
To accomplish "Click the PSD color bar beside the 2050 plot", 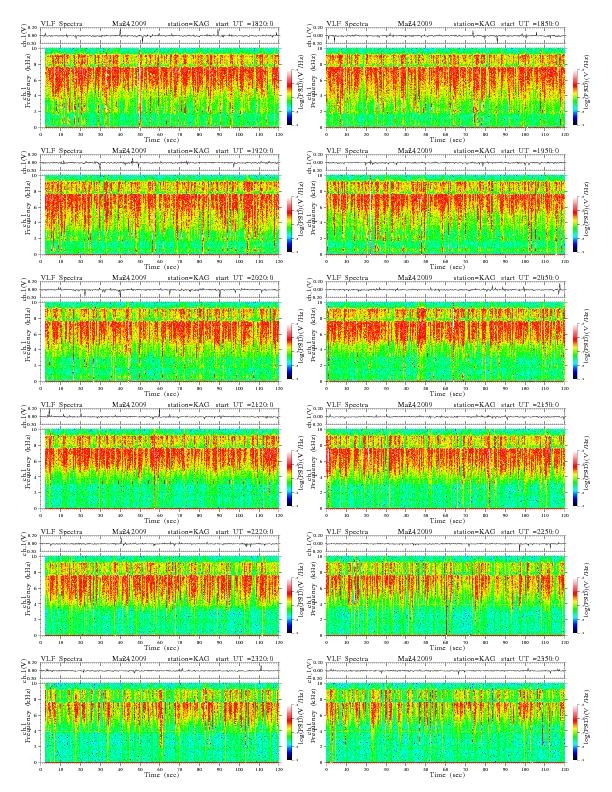I will click(x=575, y=351).
